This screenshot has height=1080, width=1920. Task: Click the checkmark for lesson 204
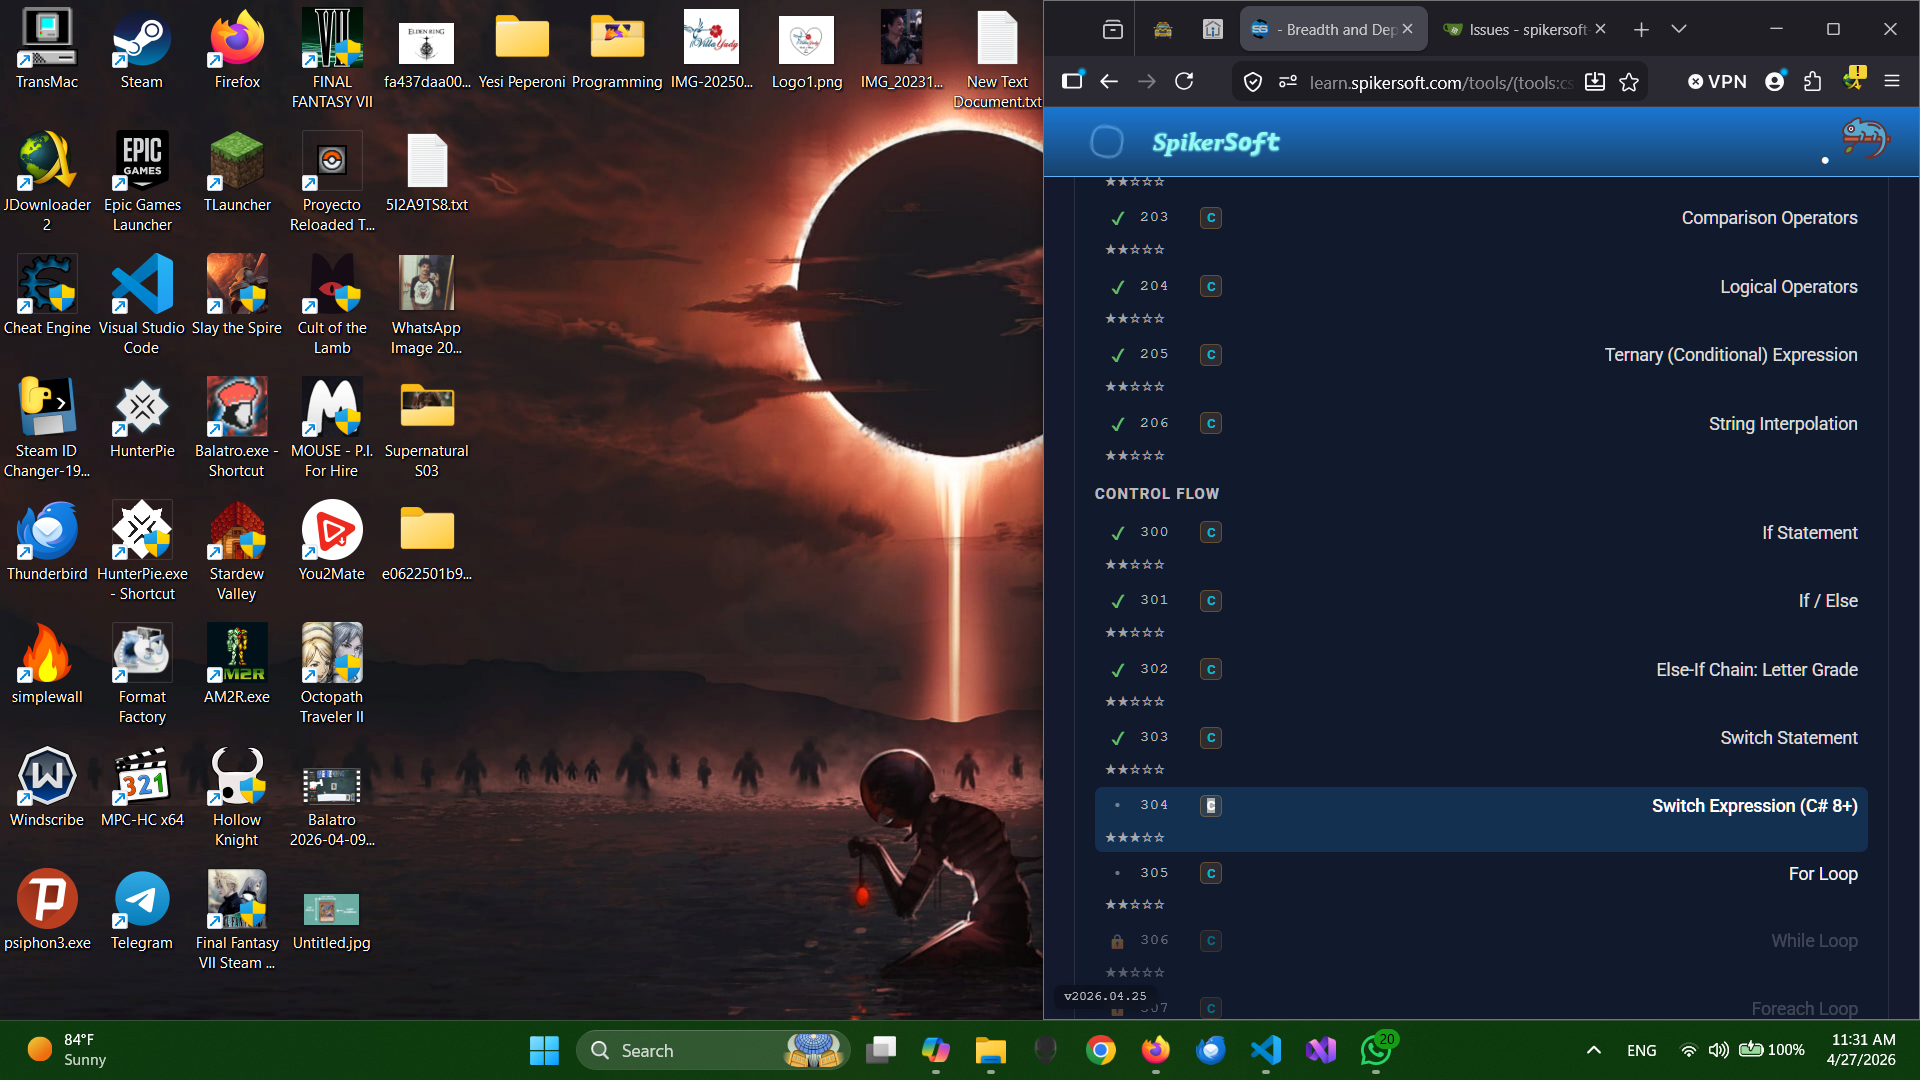click(x=1118, y=287)
